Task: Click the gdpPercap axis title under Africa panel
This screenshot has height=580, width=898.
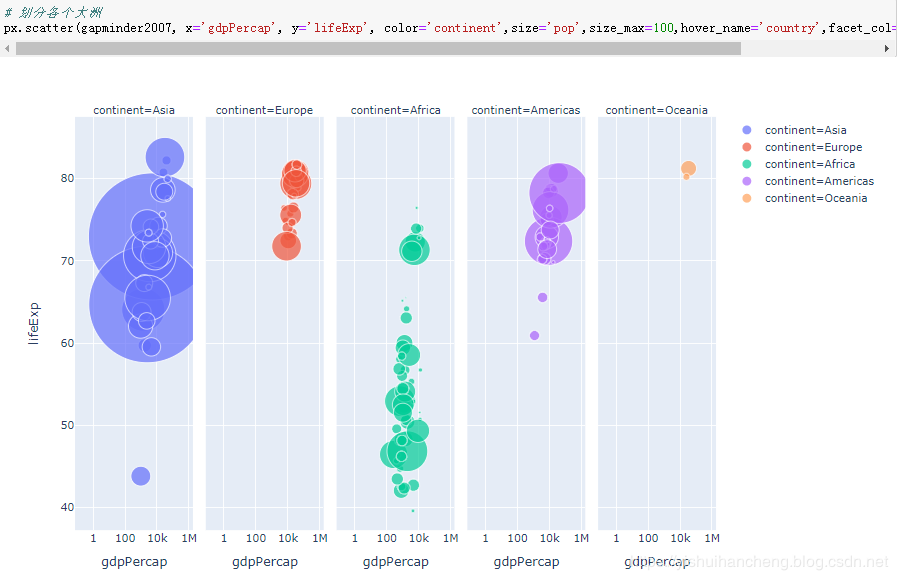Action: pos(396,562)
